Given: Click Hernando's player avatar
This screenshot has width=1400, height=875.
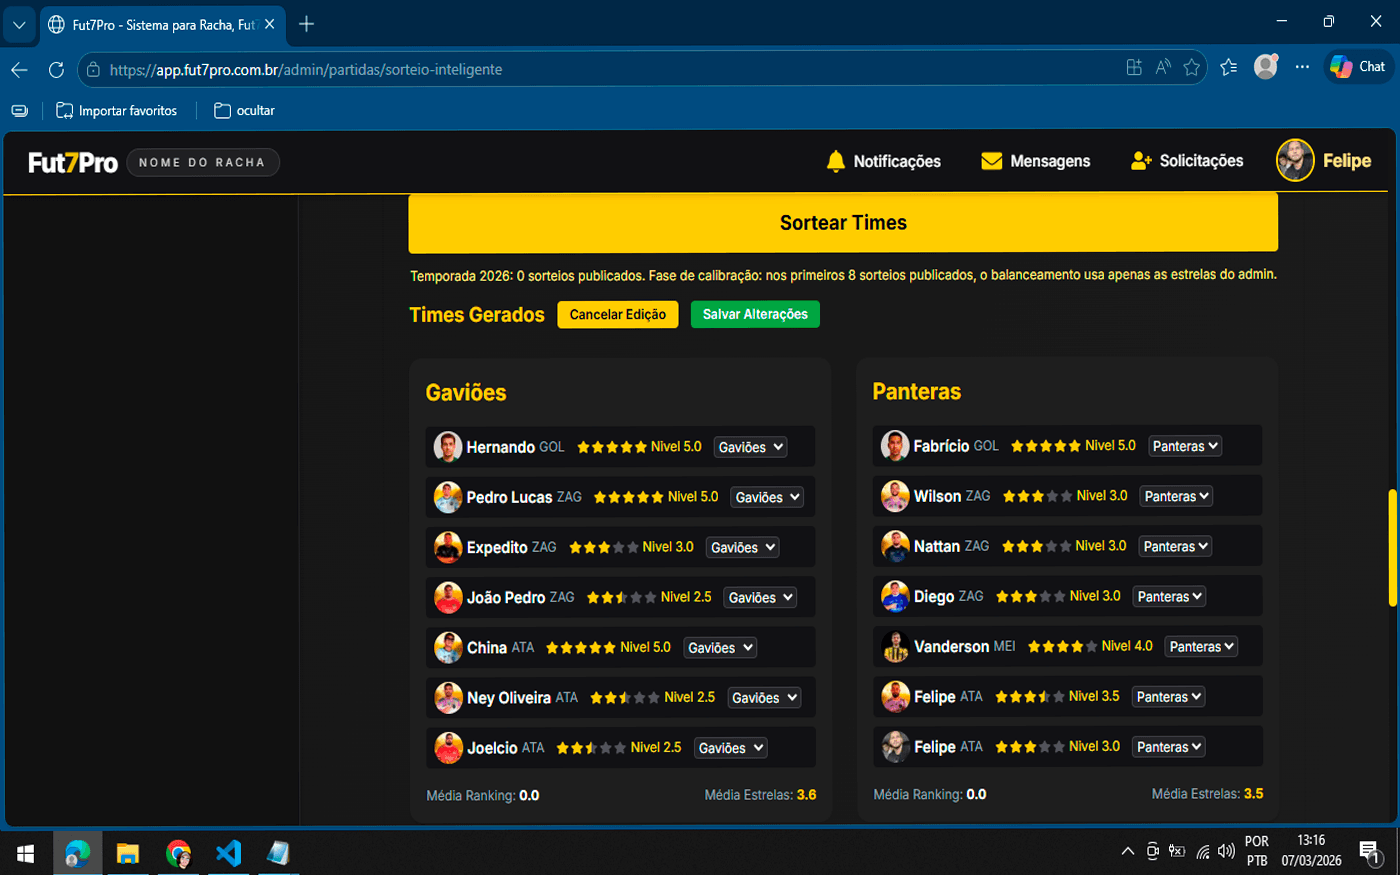Looking at the screenshot, I should coord(447,447).
